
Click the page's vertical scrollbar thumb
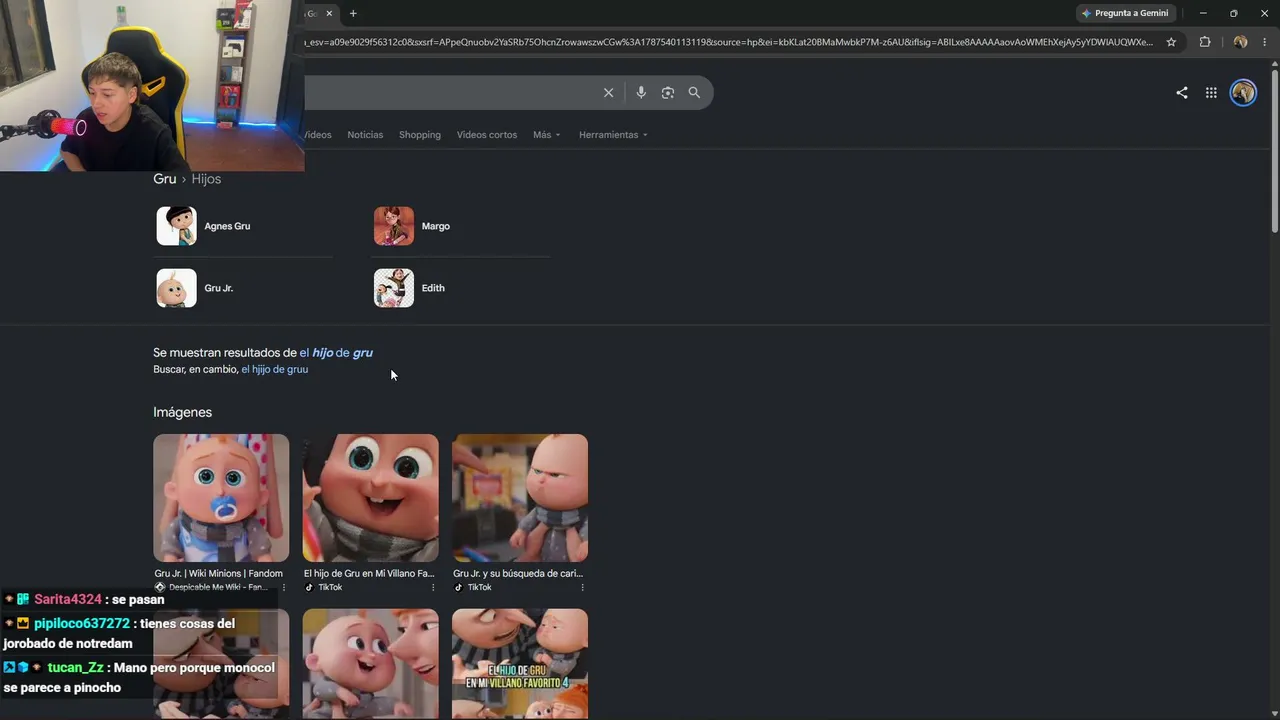(x=1274, y=150)
